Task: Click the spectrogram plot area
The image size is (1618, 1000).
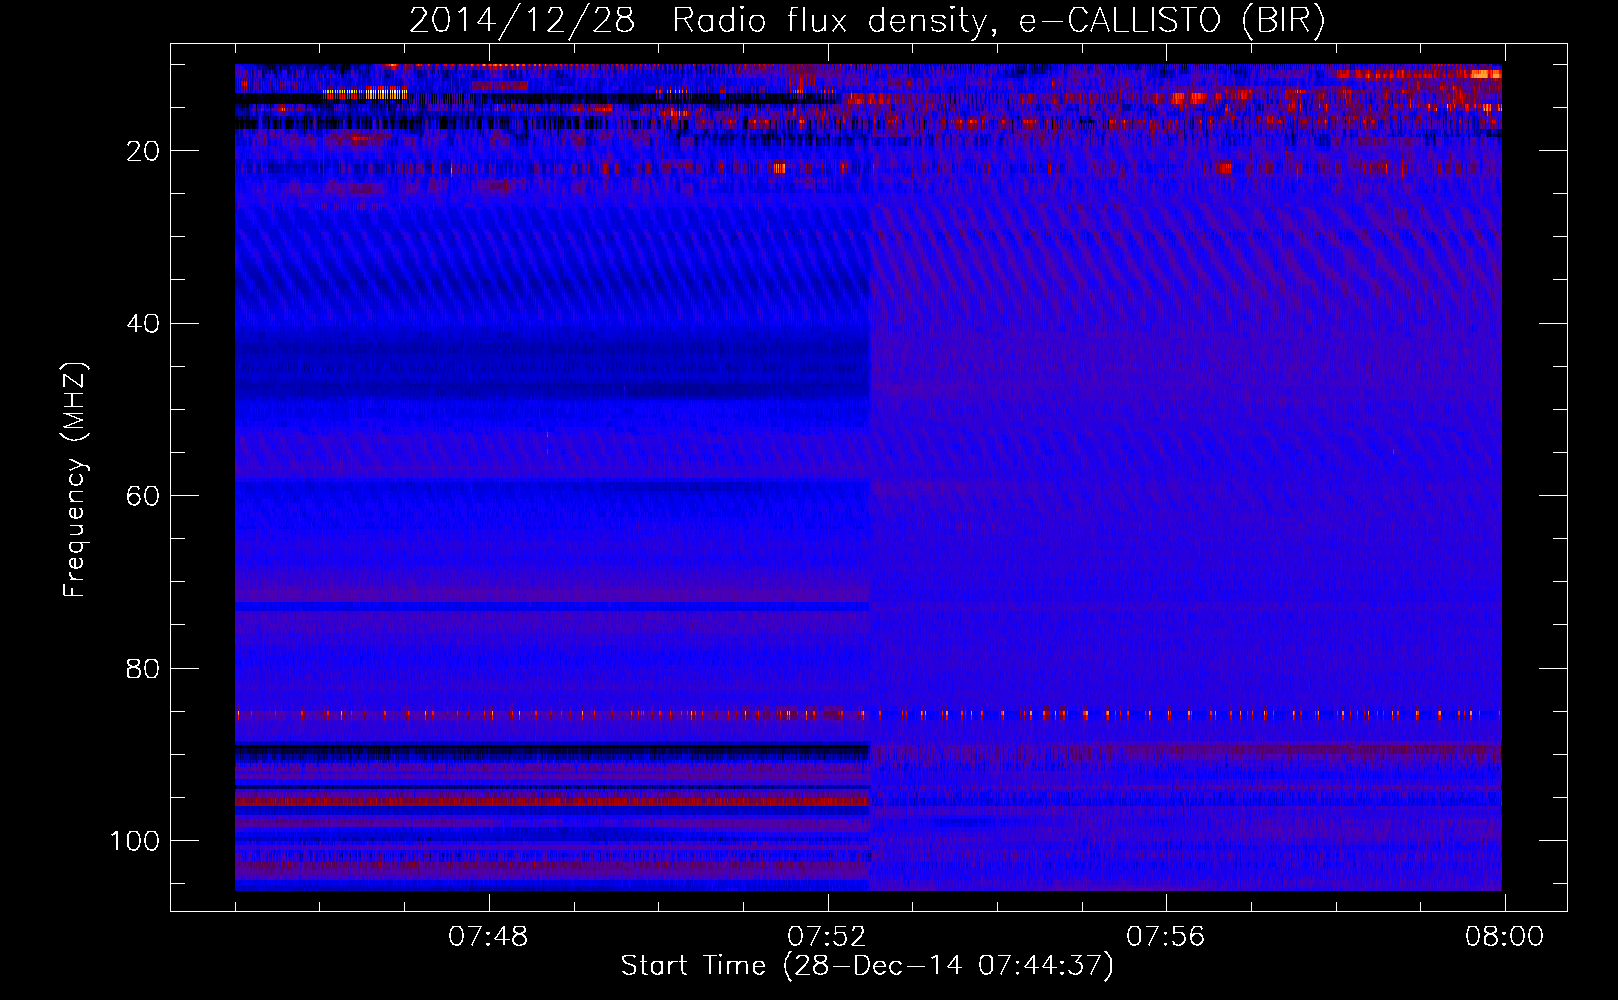Action: [x=868, y=477]
